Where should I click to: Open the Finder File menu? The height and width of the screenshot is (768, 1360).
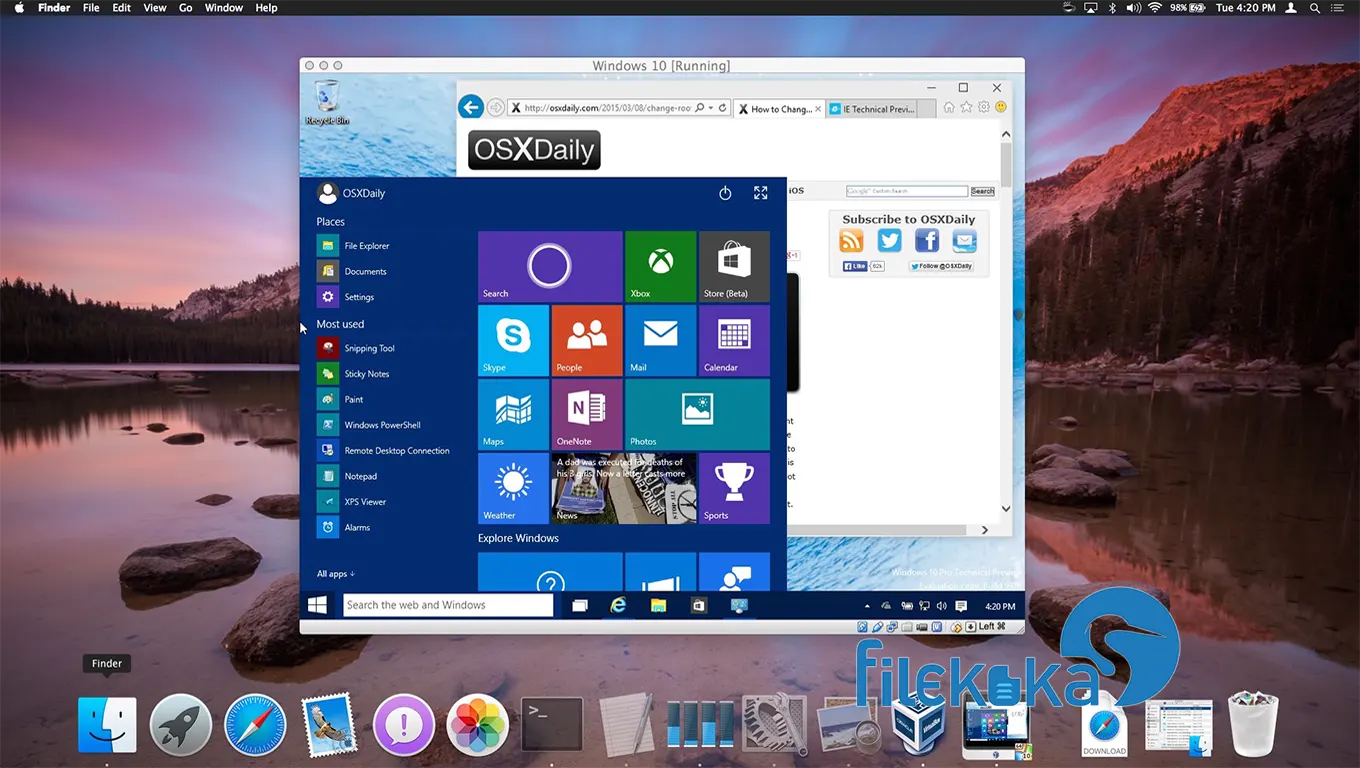pyautogui.click(x=91, y=8)
